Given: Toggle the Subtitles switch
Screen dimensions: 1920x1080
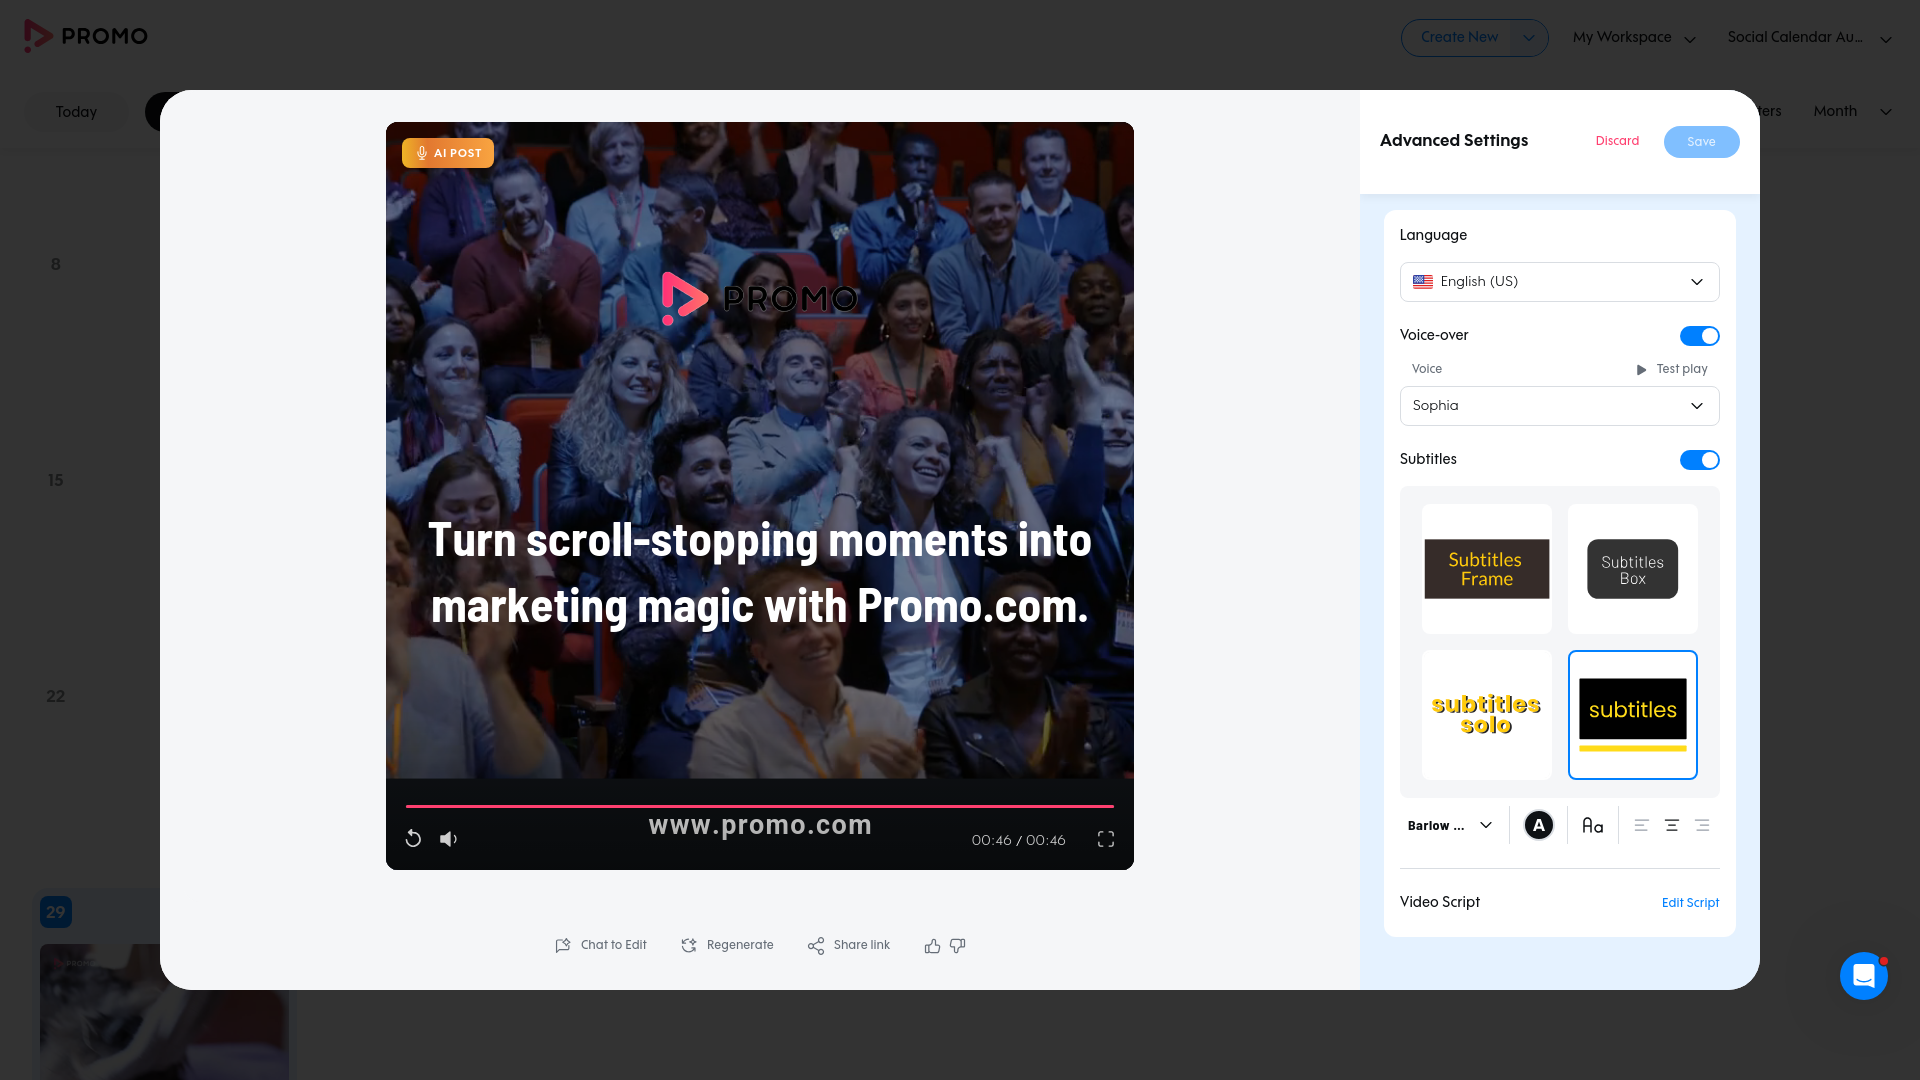Looking at the screenshot, I should click(1700, 460).
